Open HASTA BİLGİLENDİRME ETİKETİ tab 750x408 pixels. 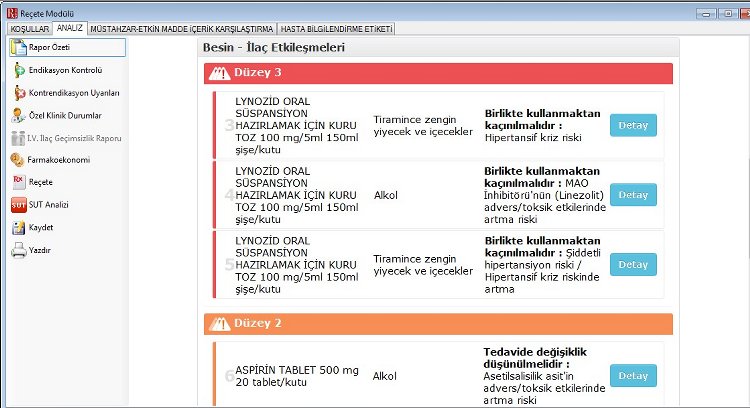pyautogui.click(x=336, y=29)
